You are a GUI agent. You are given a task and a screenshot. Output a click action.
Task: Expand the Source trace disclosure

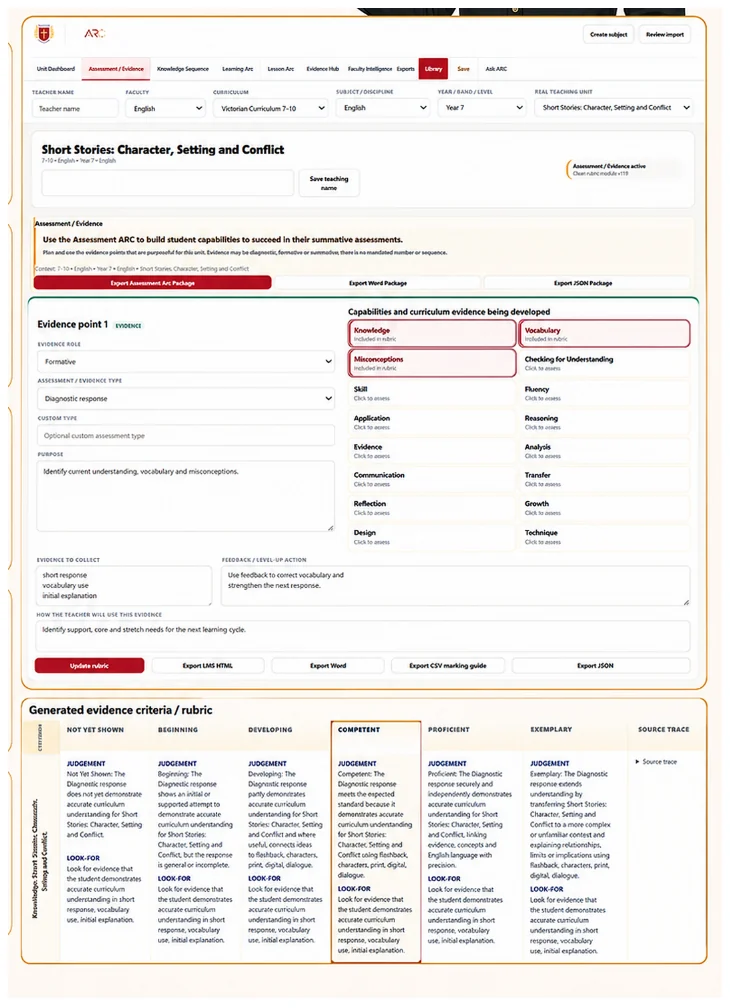pyautogui.click(x=656, y=762)
